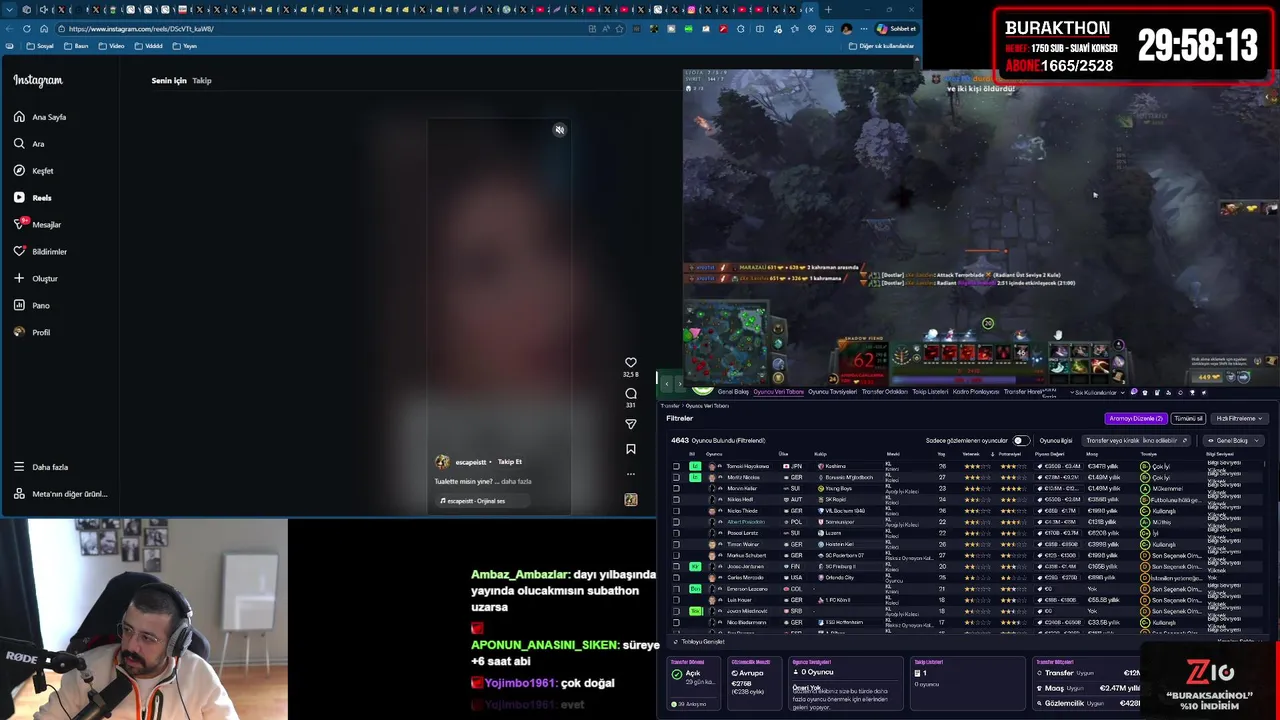Sort table by Yaş column header
Screen dimensions: 1280x720
[941, 454]
